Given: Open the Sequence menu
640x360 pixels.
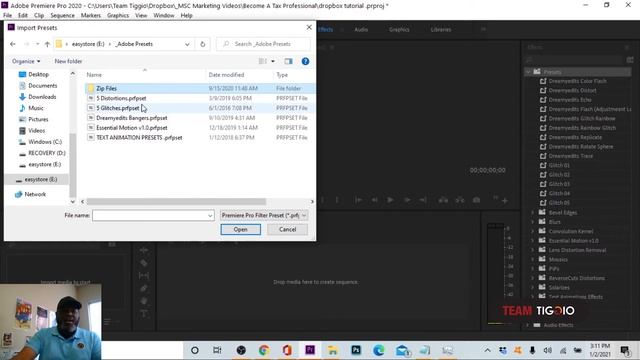Looking at the screenshot, I should point(62,16).
